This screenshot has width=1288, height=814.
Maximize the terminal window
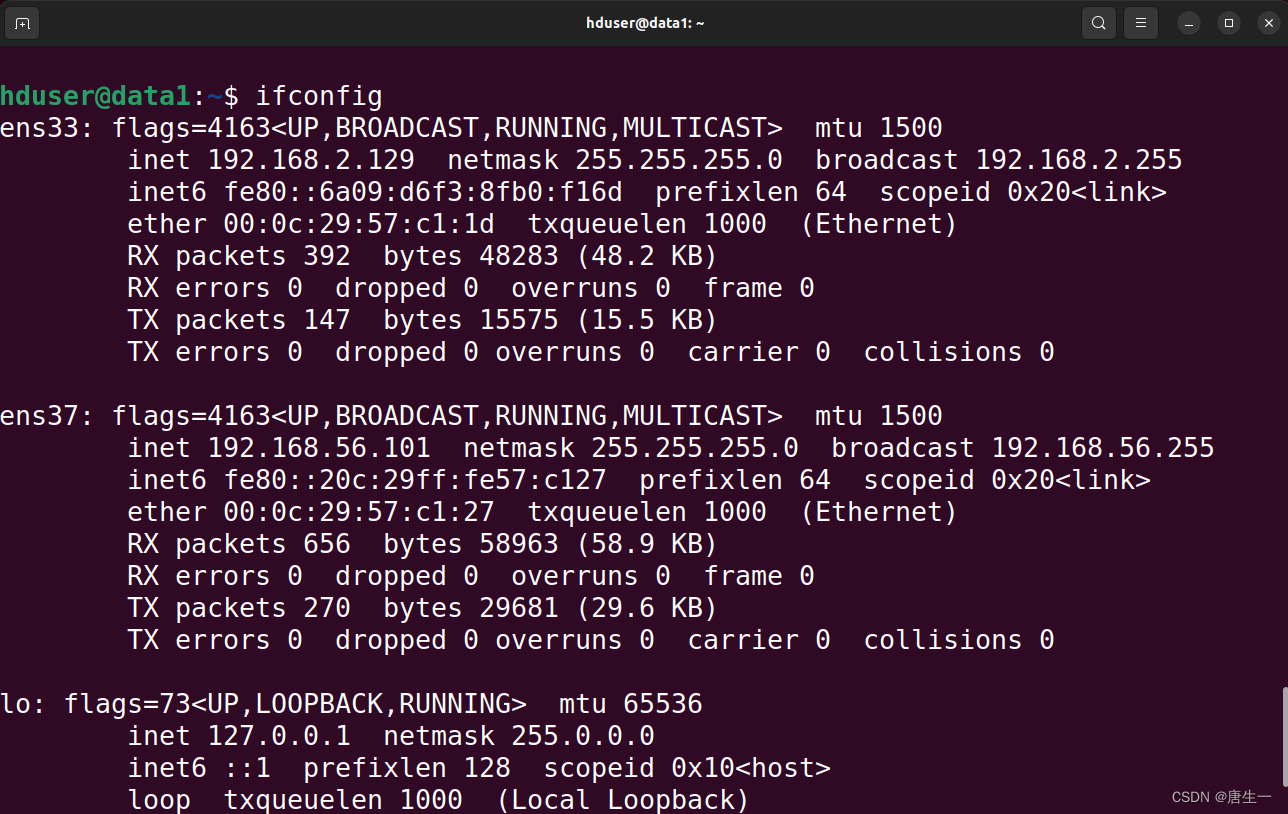click(1229, 23)
